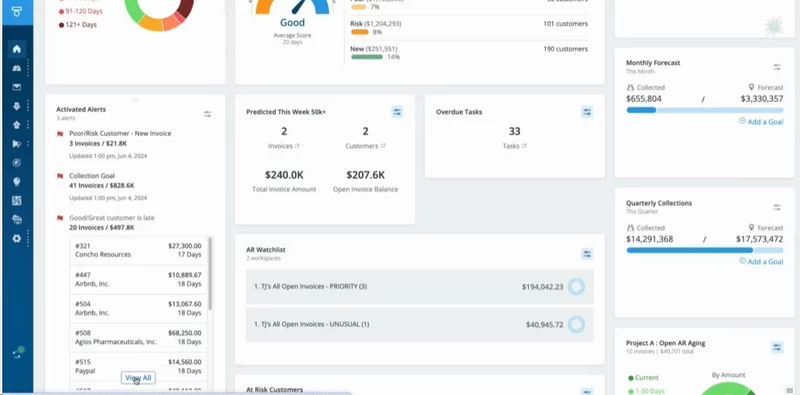The height and width of the screenshot is (395, 800).
Task: Click View All in alerts list
Action: pyautogui.click(x=138, y=378)
